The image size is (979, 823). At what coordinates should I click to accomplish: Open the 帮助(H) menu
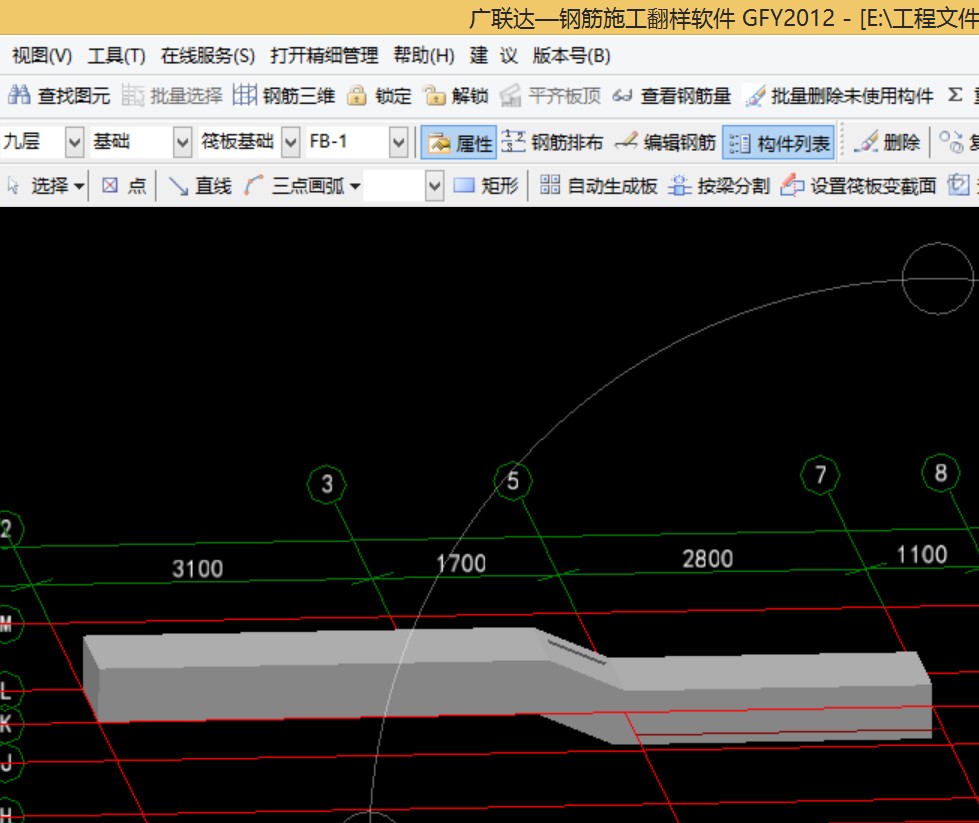(424, 56)
